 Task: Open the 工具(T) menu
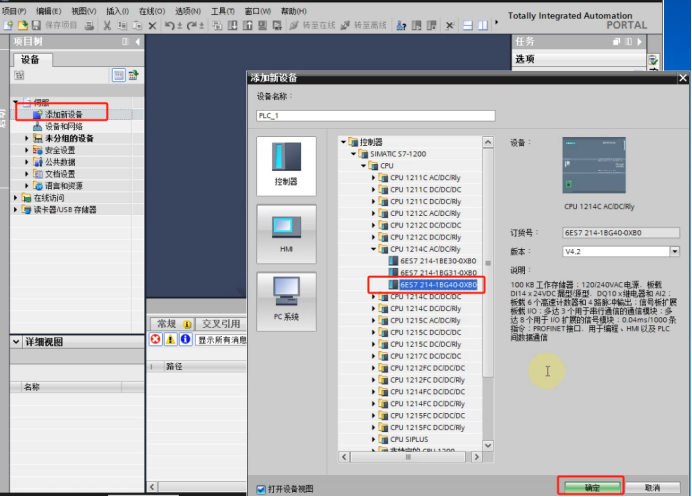click(222, 11)
